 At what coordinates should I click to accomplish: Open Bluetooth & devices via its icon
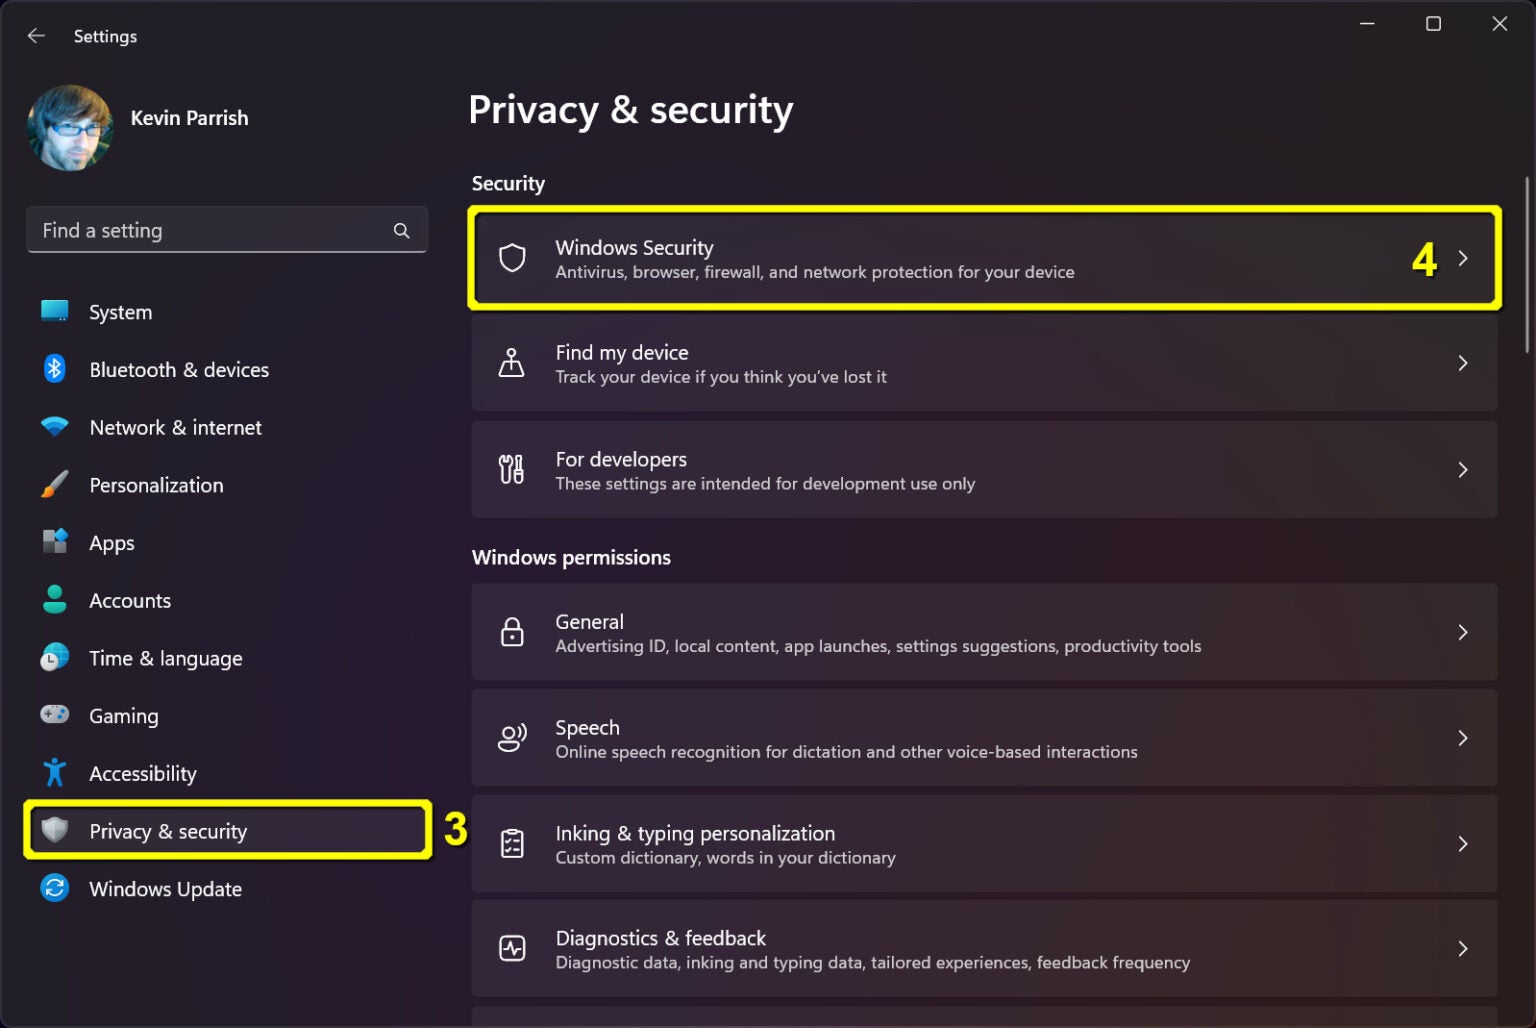[54, 369]
